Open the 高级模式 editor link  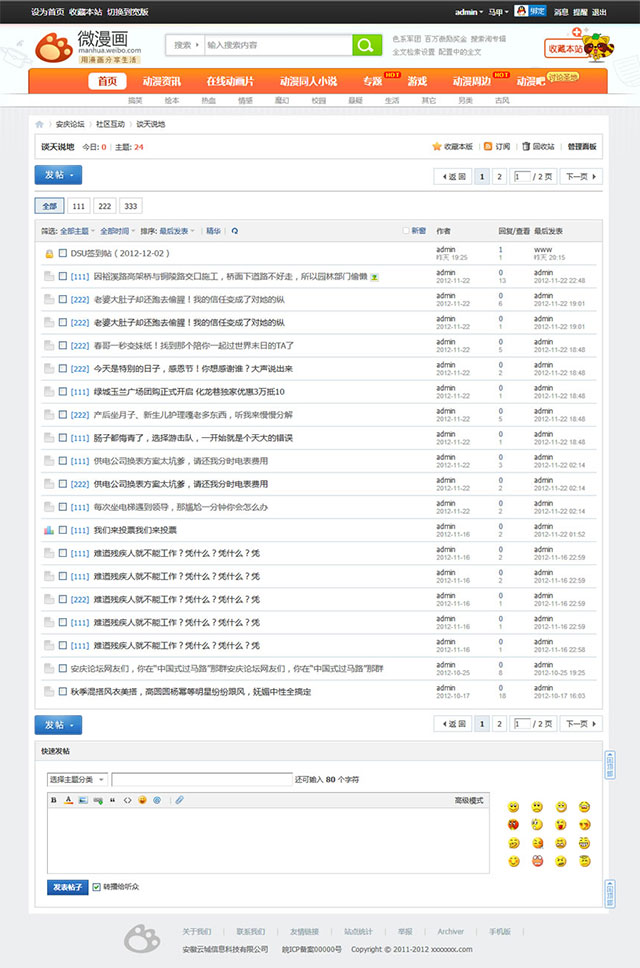tap(469, 800)
